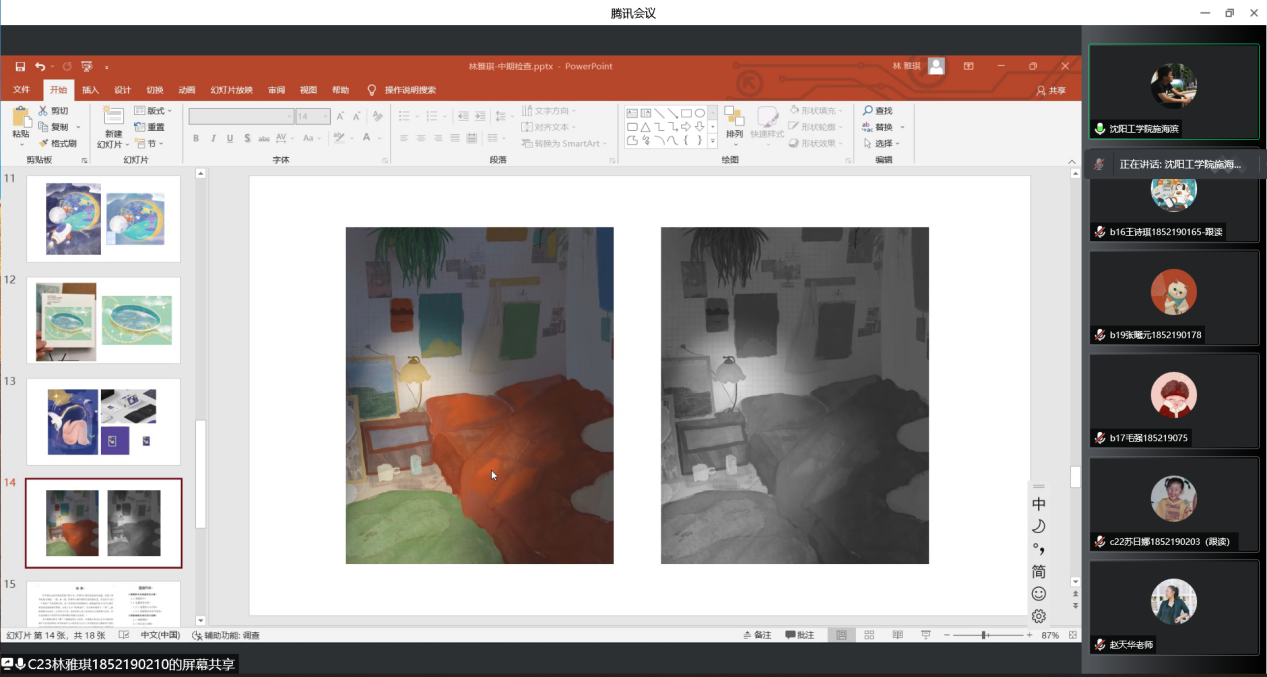
Task: Select slide 13 thumbnail in slide panel
Action: tap(103, 421)
